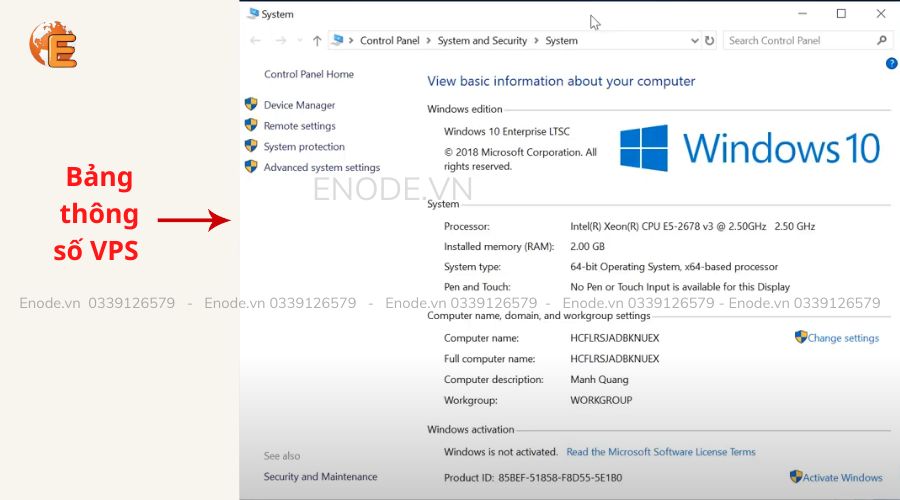This screenshot has height=500, width=900.
Task: Open Advanced system settings
Action: click(x=321, y=168)
